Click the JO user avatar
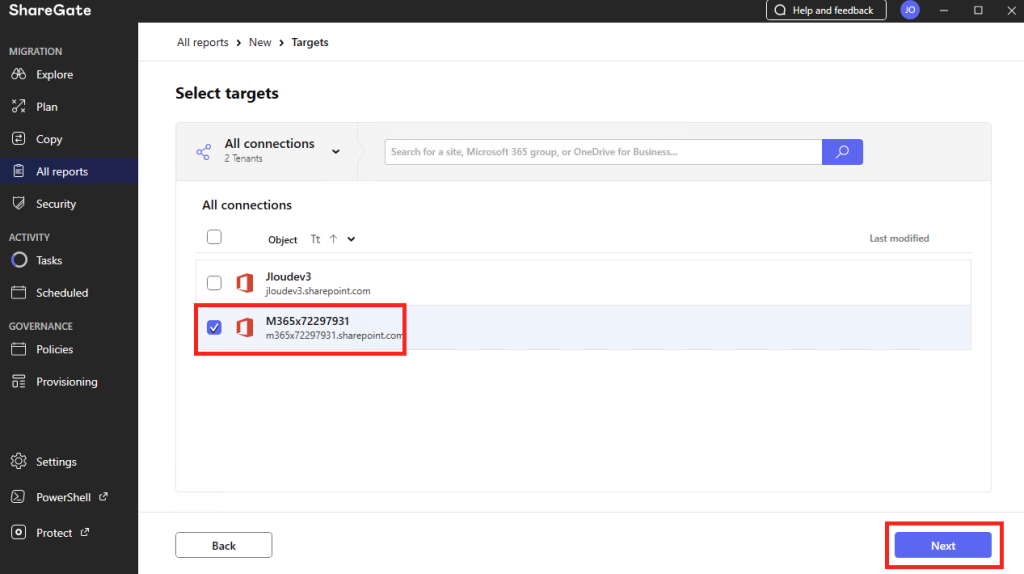This screenshot has width=1024, height=574. [x=910, y=10]
